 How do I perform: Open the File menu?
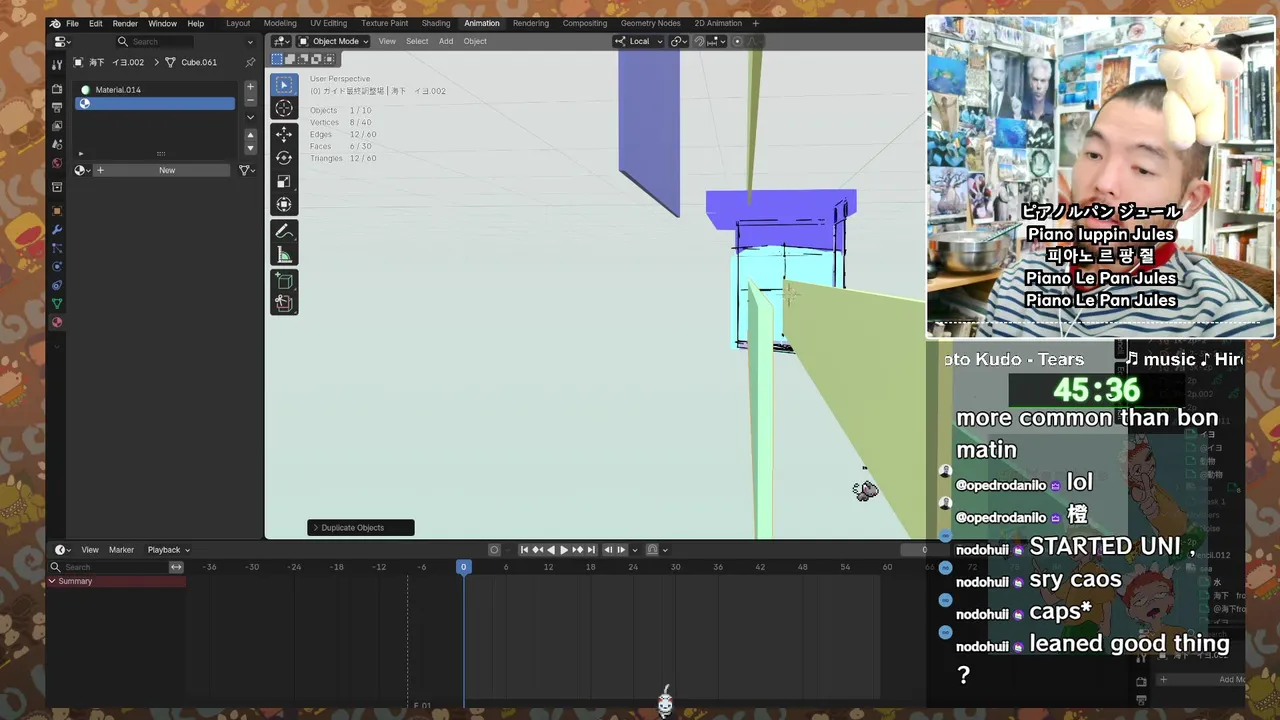point(72,23)
